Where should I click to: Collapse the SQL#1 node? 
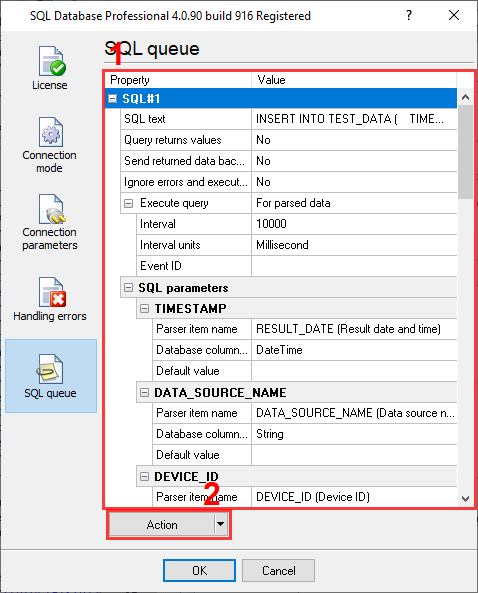coord(112,99)
